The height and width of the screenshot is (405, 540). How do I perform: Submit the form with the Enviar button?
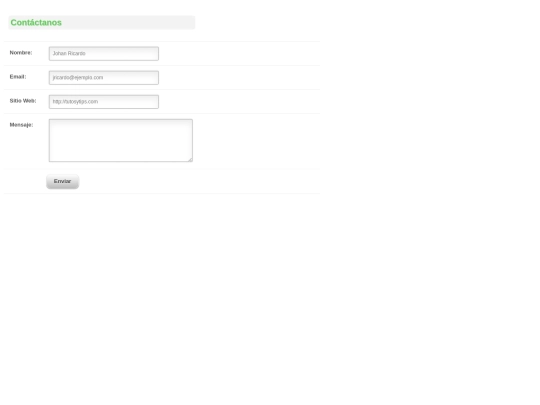point(63,181)
